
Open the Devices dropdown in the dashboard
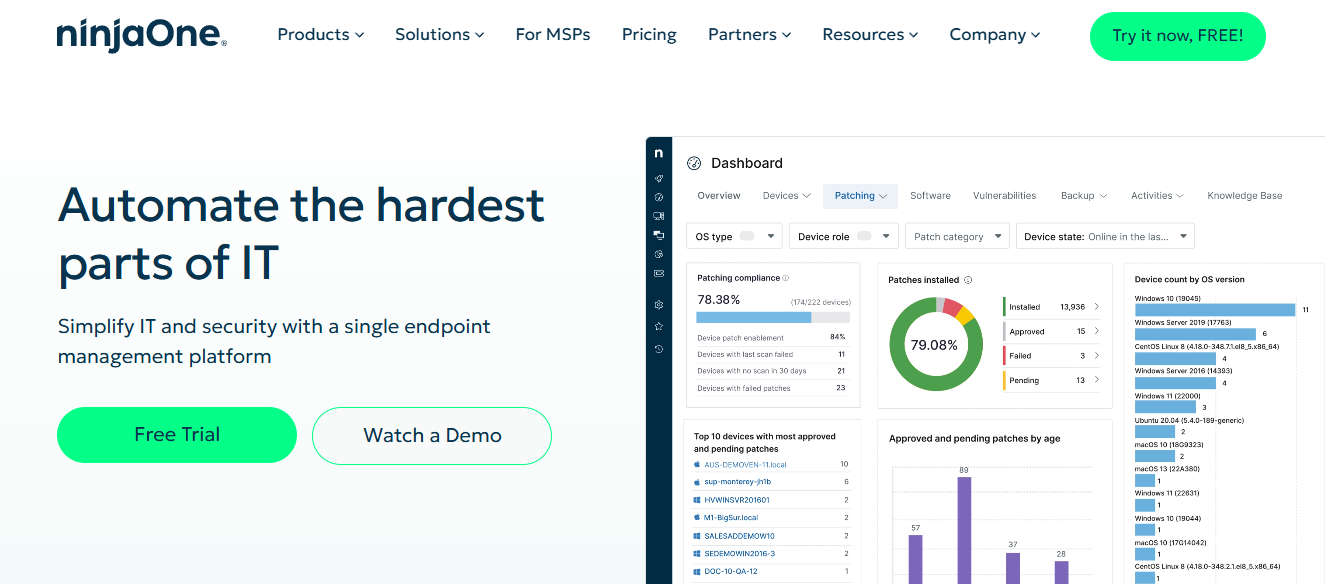(786, 195)
